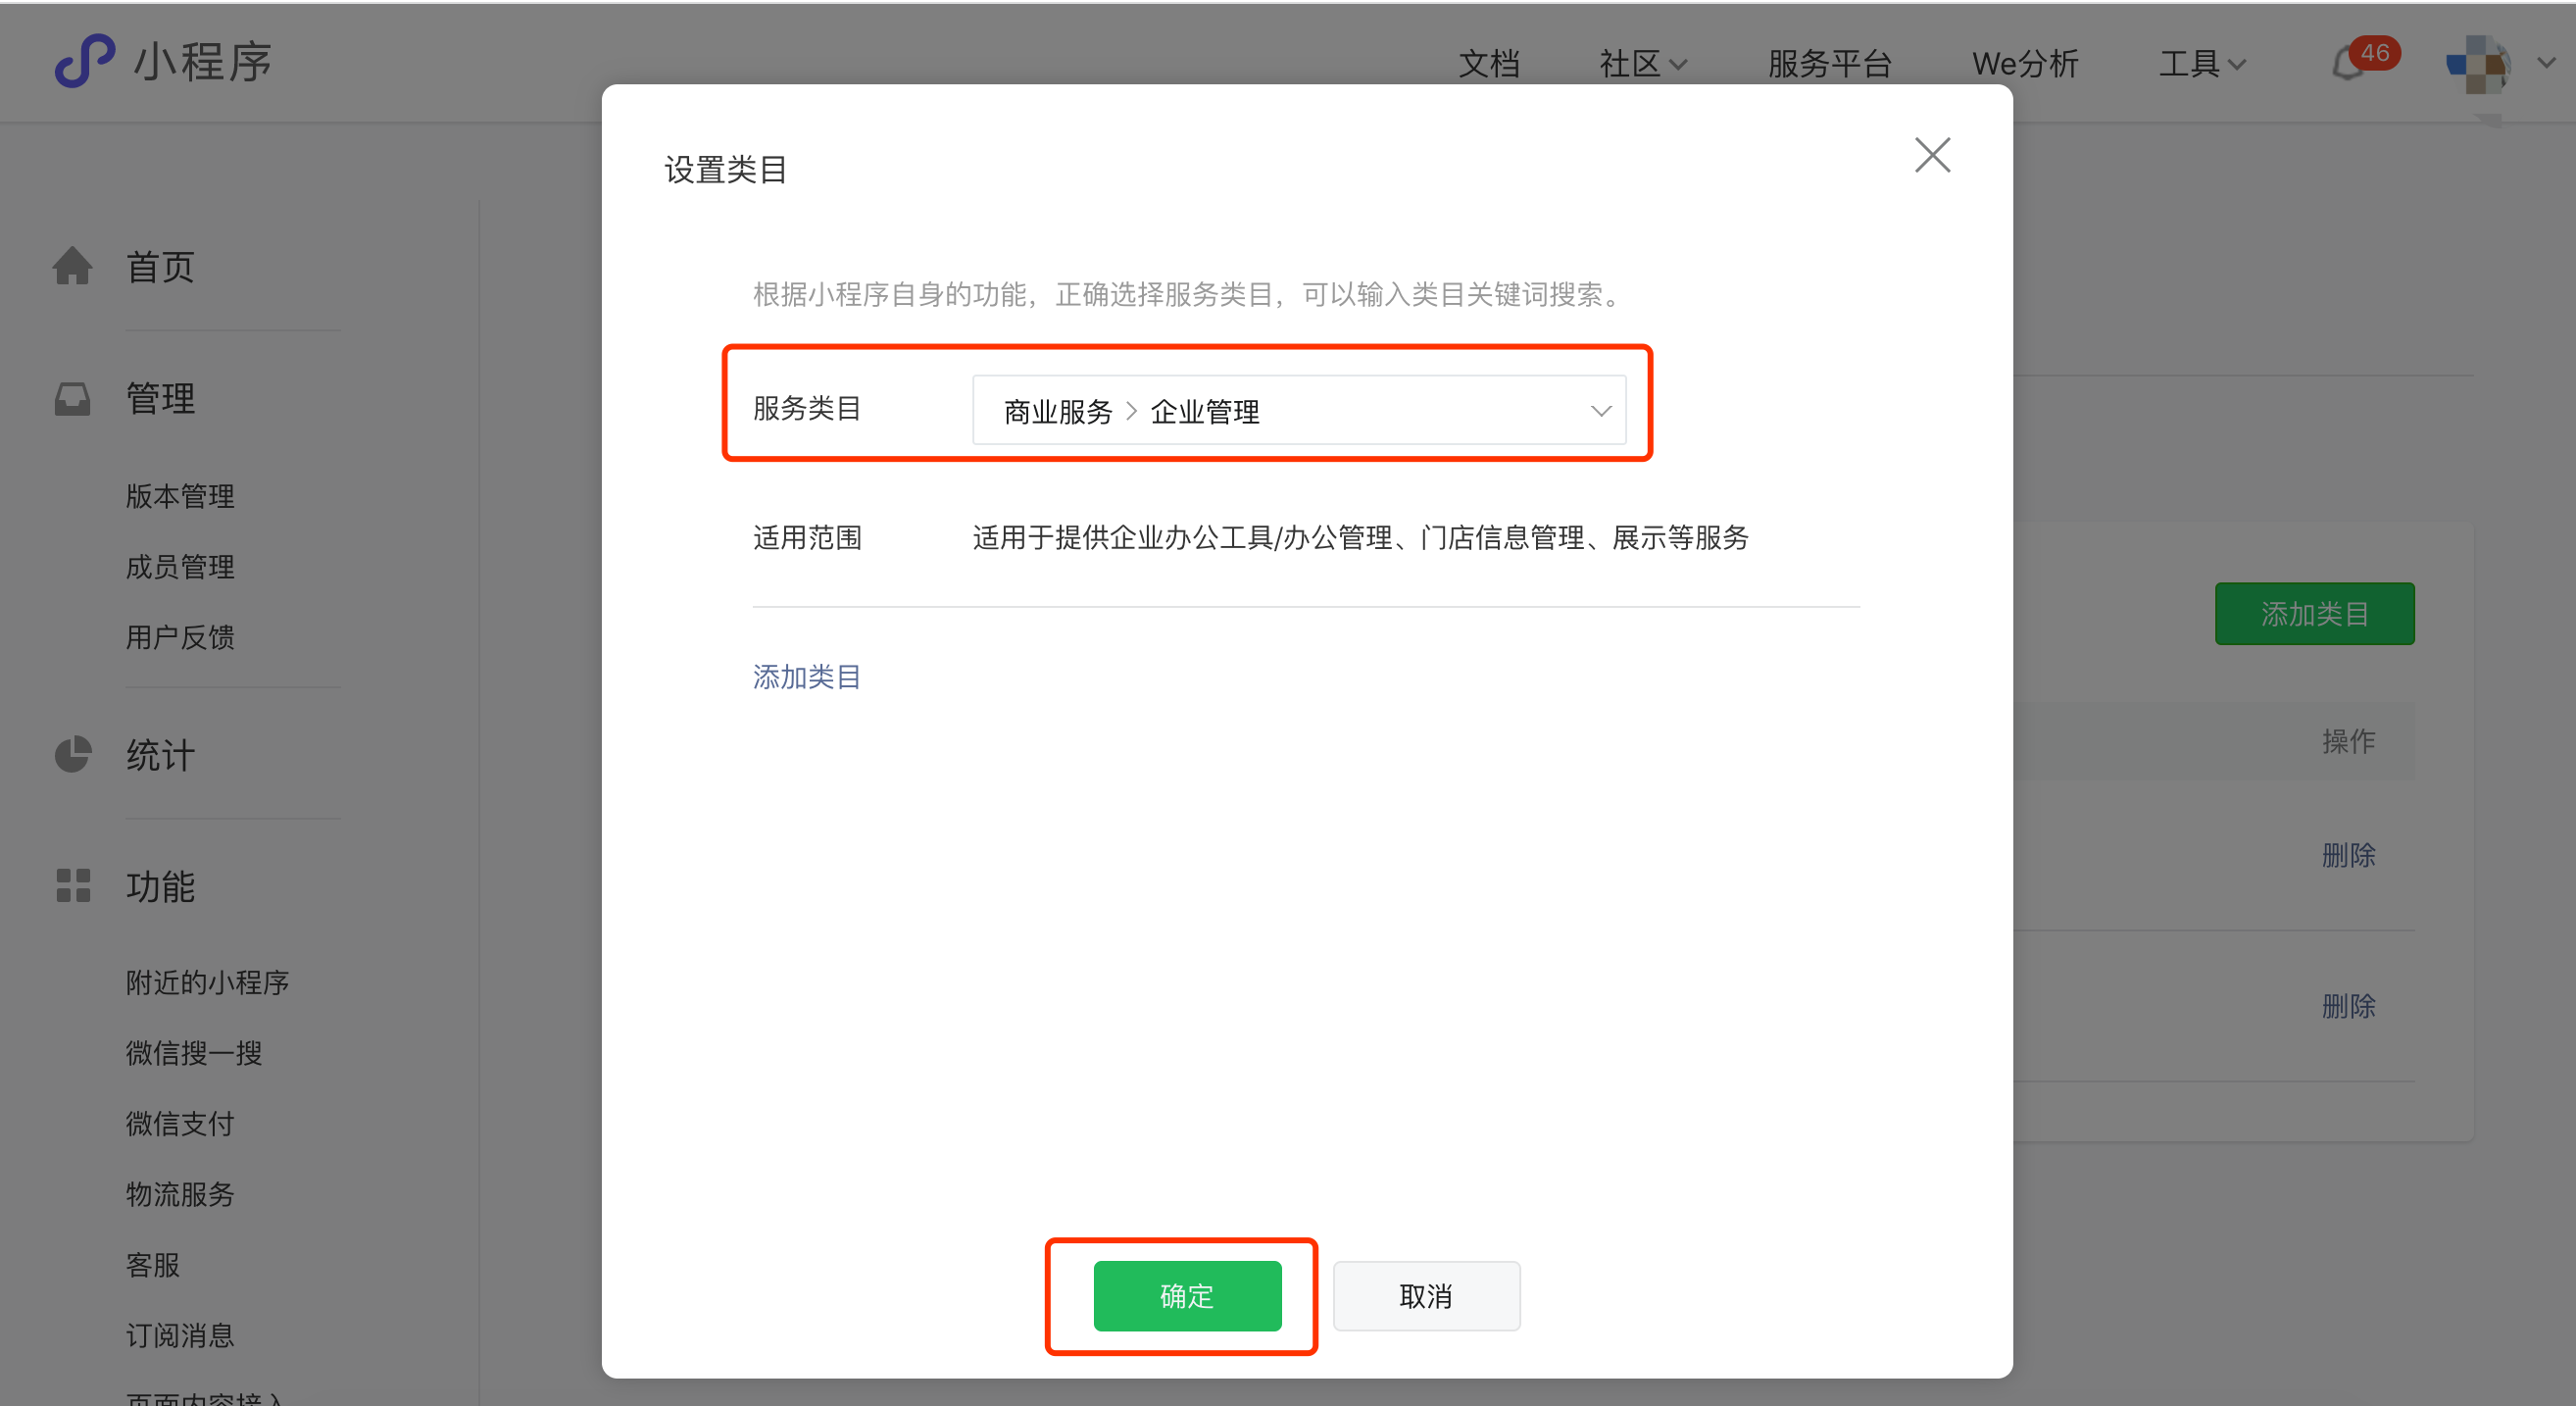
Task: Click the 小程序 logo icon
Action: click(x=84, y=62)
